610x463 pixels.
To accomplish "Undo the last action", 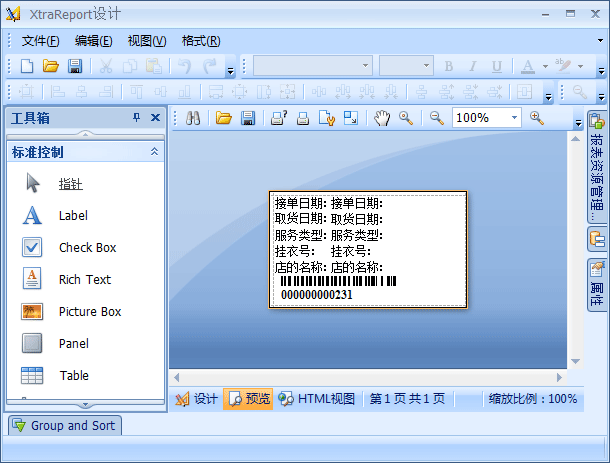I will [x=184, y=66].
